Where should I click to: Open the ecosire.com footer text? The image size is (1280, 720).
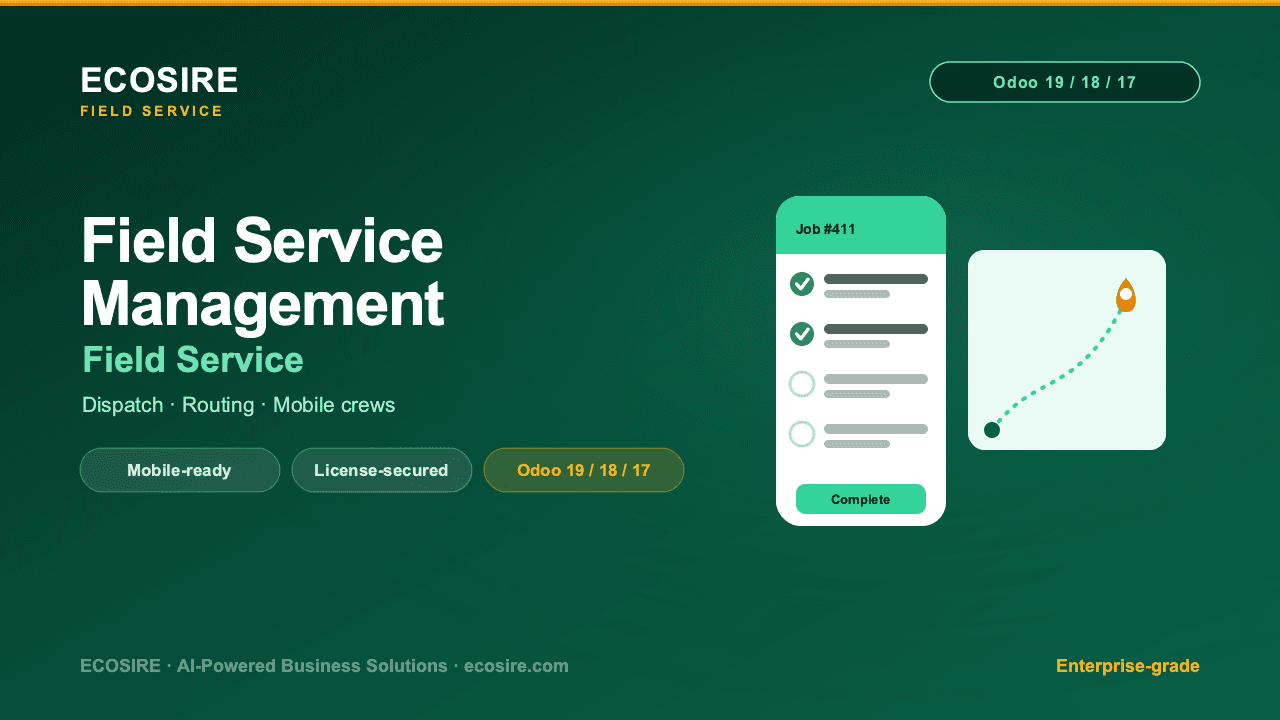pyautogui.click(x=516, y=666)
